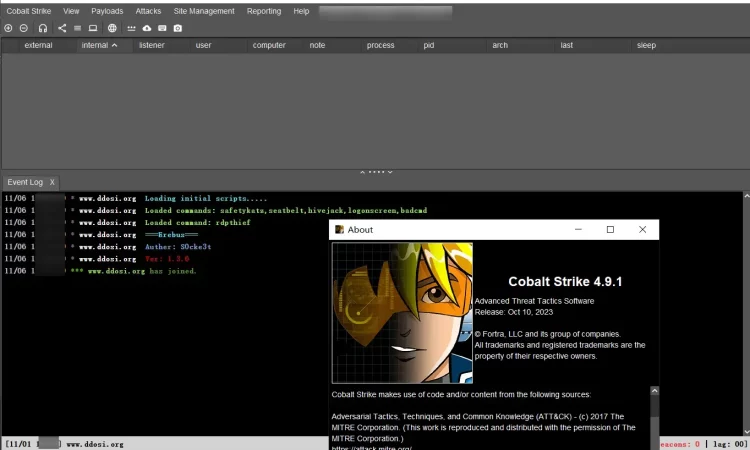Open the Site Management menu

(x=204, y=11)
